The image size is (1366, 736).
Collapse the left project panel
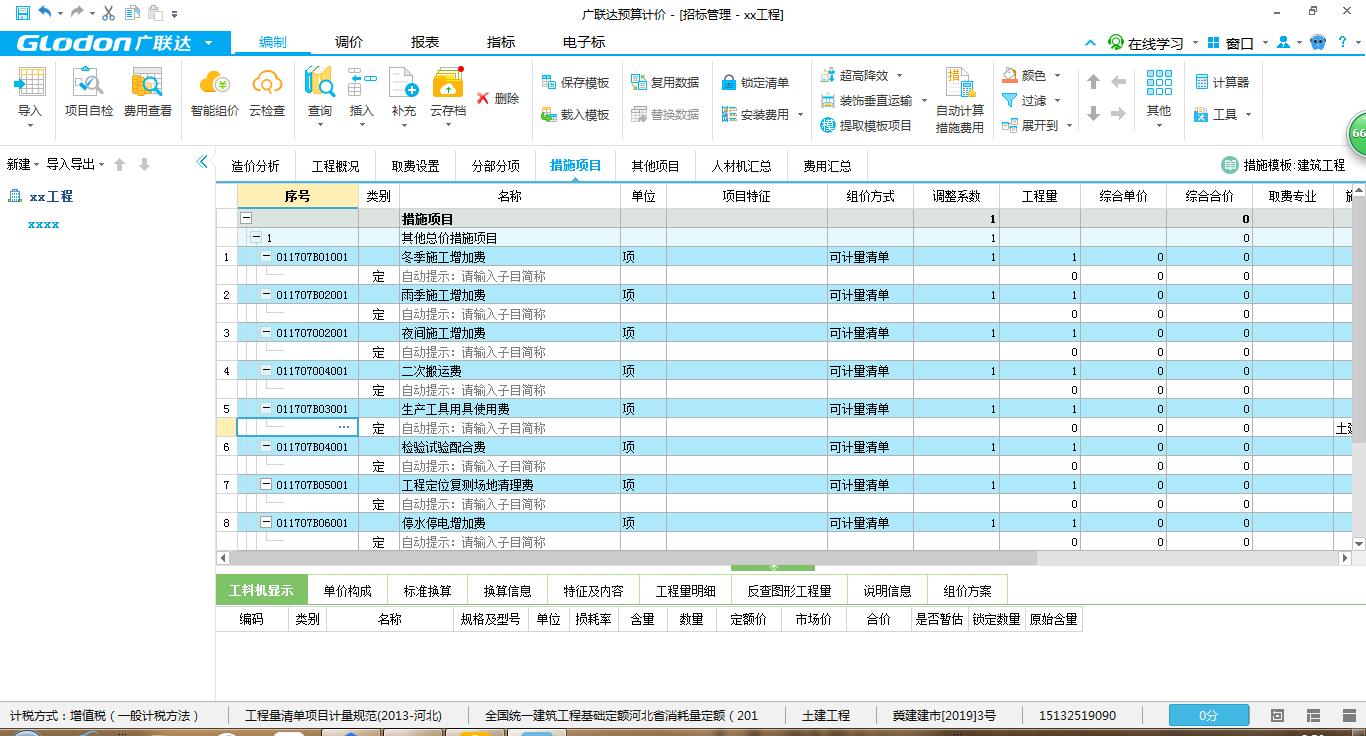pos(202,162)
